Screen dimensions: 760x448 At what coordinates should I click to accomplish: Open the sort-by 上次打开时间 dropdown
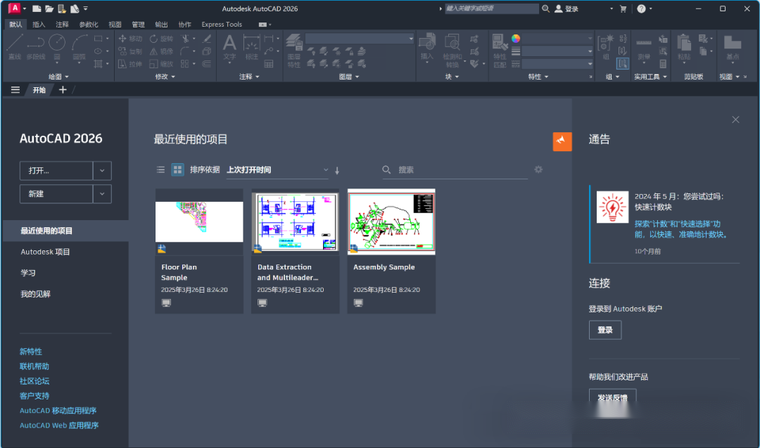277,170
